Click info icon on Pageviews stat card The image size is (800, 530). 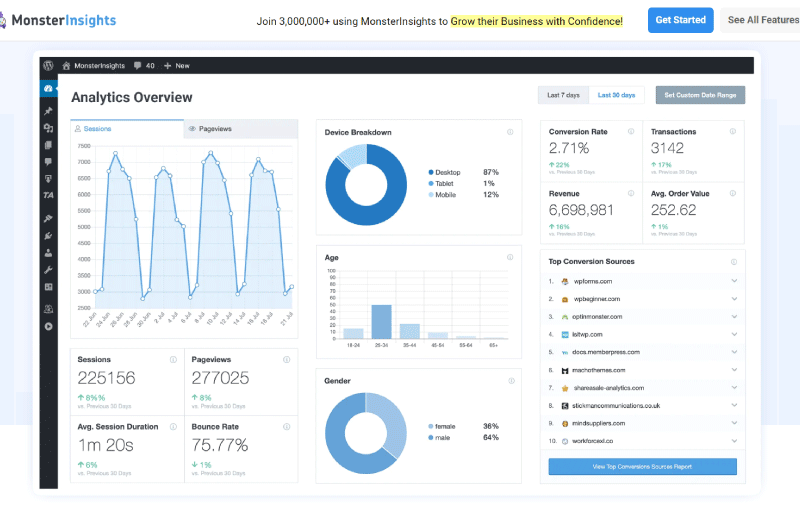[286, 360]
